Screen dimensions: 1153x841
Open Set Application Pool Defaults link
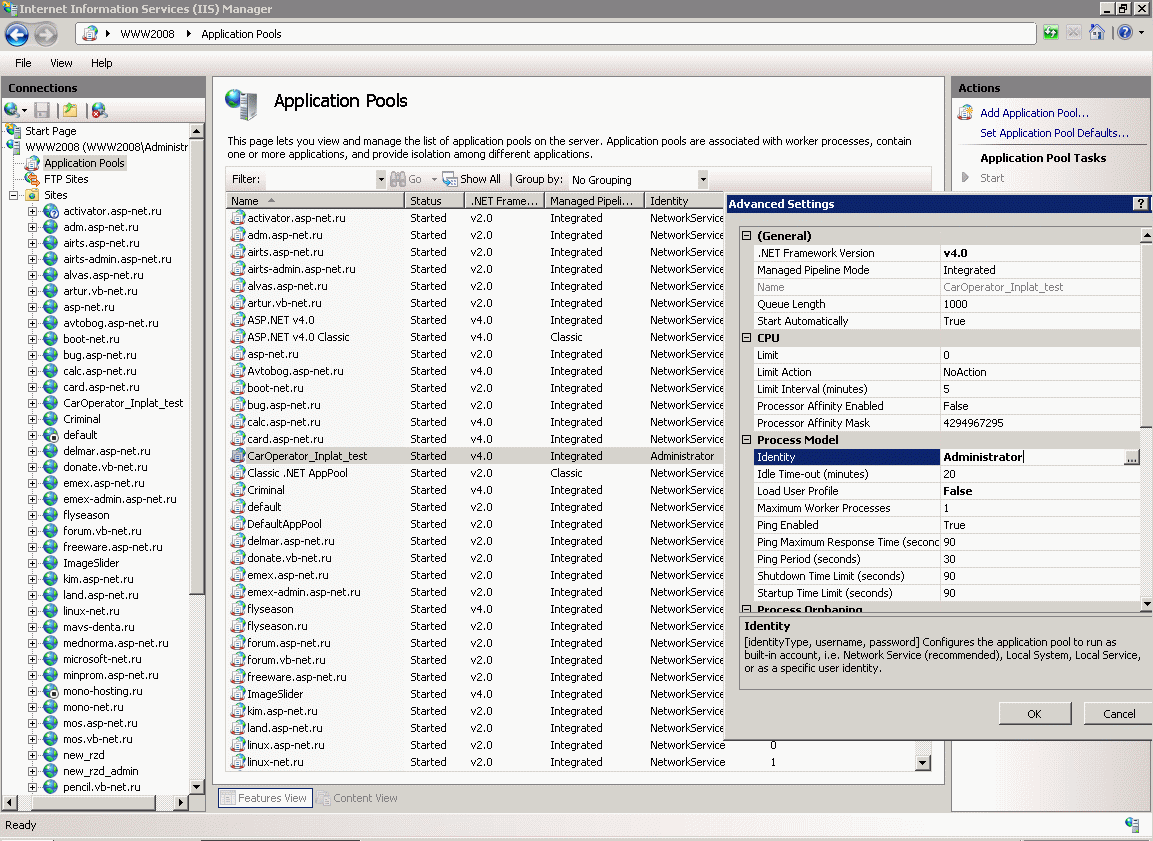(1054, 133)
